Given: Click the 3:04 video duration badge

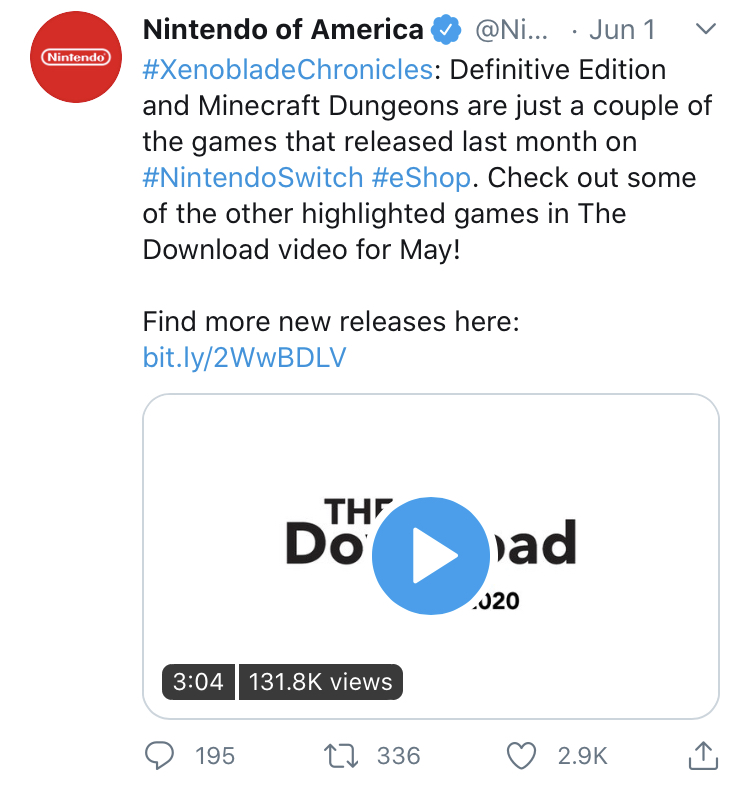Looking at the screenshot, I should [x=198, y=682].
